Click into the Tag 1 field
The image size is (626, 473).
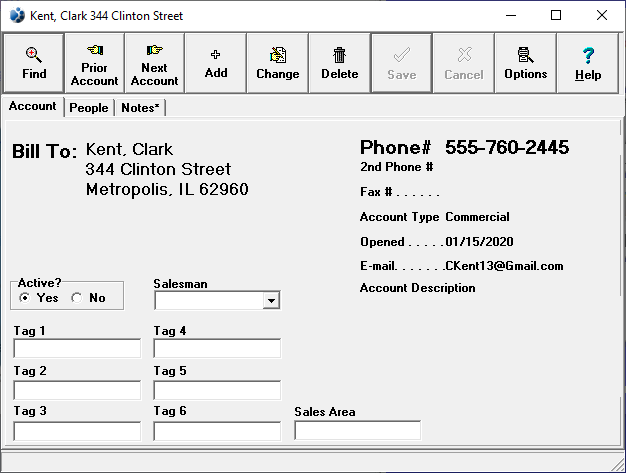(77, 349)
